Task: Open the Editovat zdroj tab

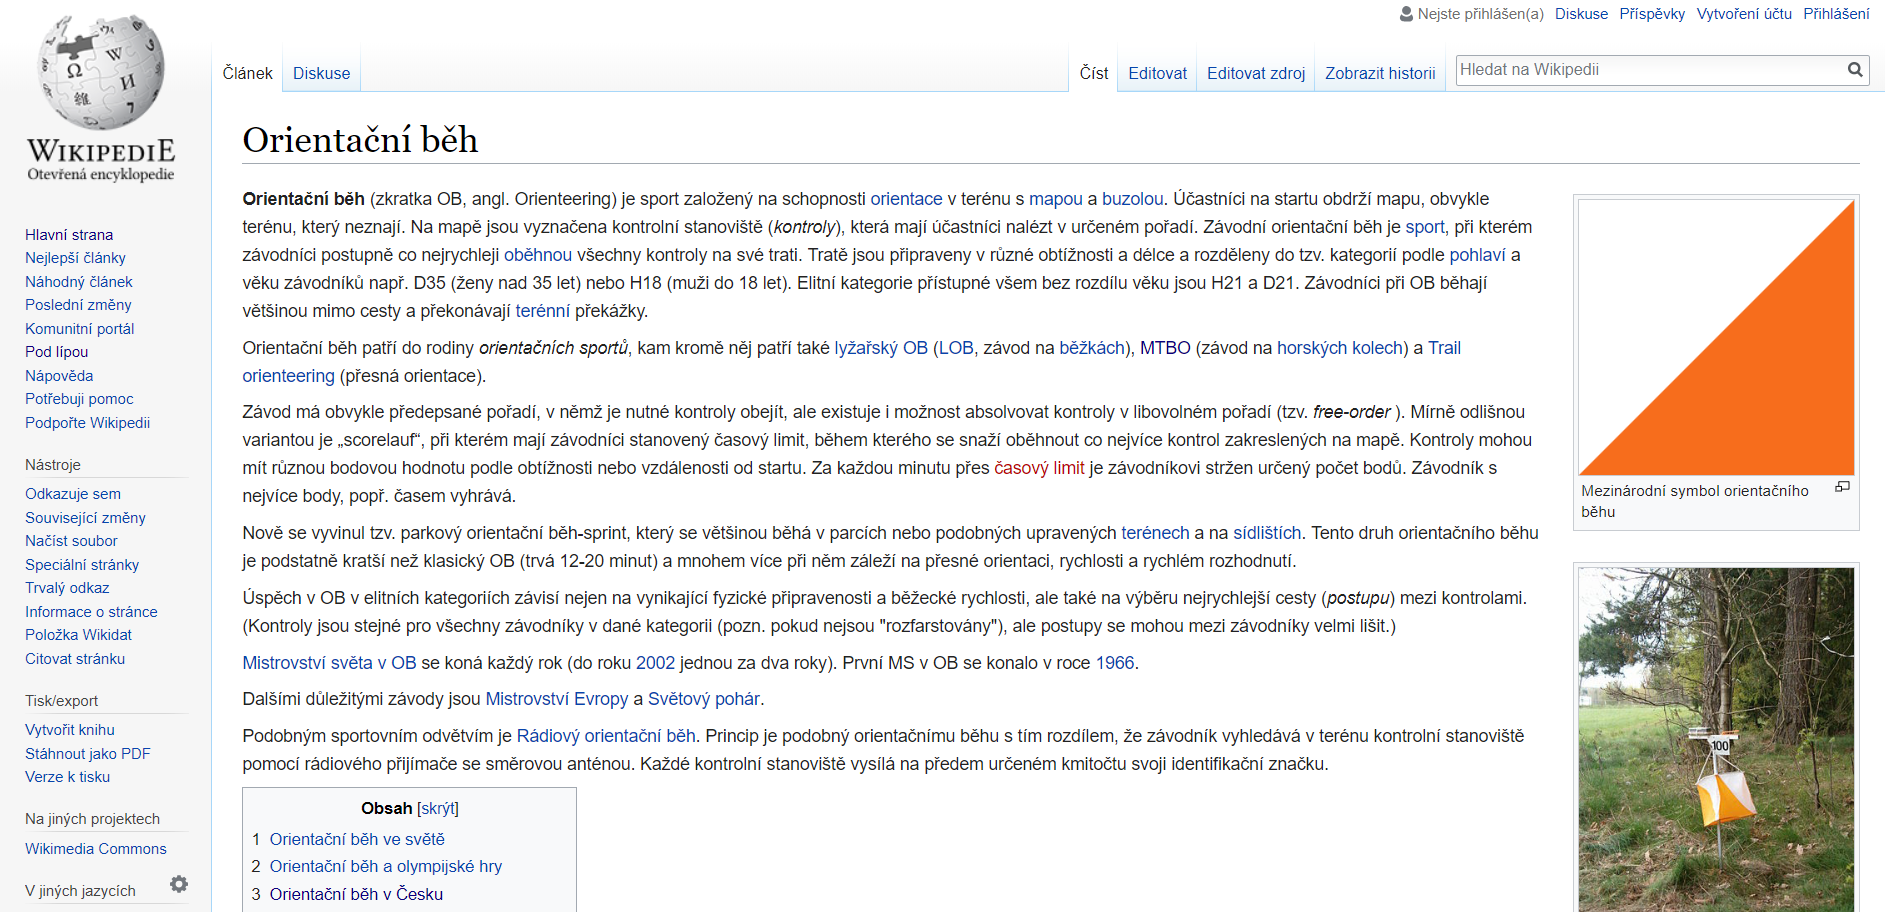Action: click(x=1256, y=73)
